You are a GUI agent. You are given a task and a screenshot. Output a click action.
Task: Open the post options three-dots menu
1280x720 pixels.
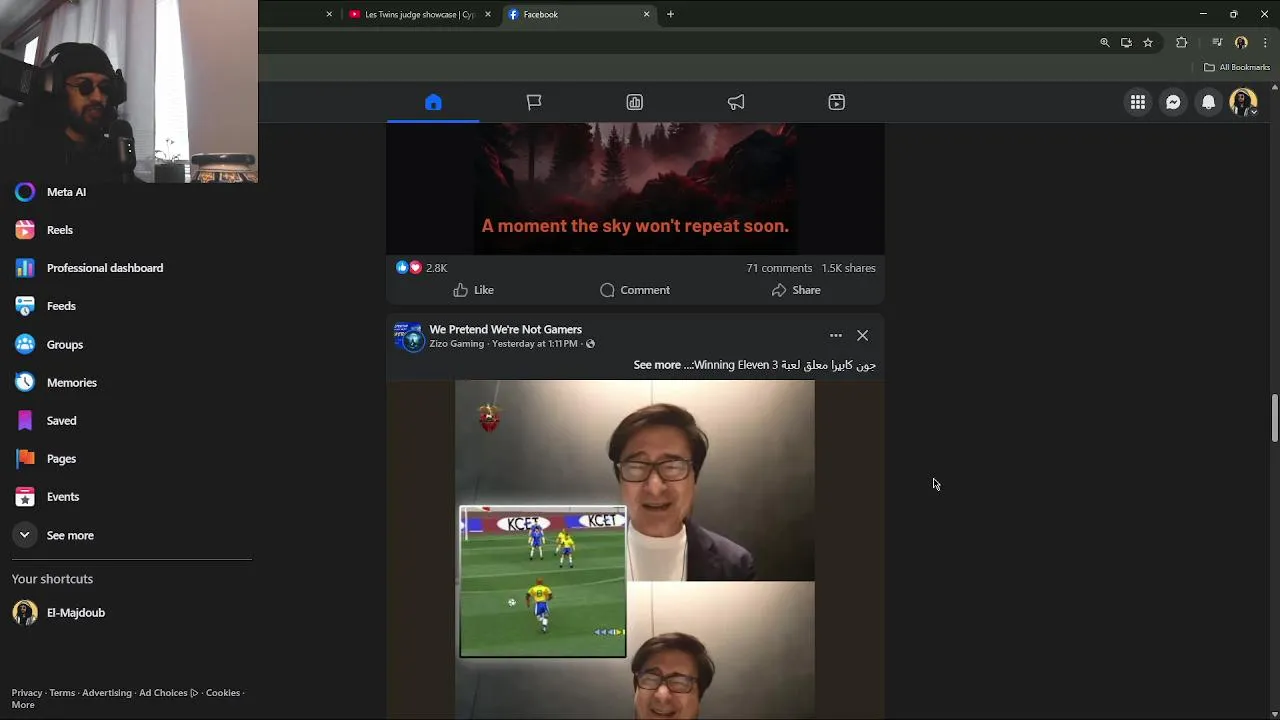(836, 336)
